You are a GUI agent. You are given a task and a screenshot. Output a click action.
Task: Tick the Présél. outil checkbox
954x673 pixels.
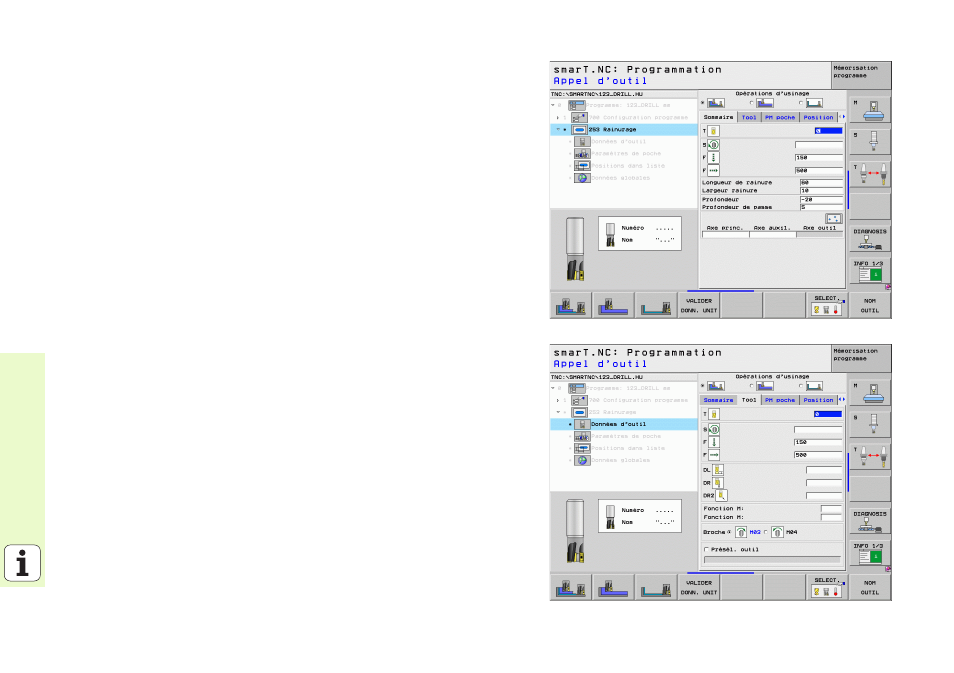[706, 549]
